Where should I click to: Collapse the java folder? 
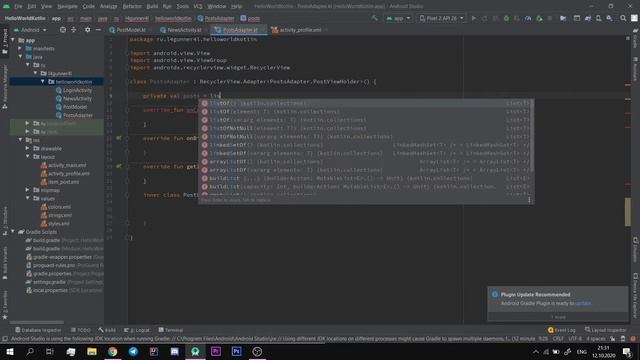pos(20,57)
